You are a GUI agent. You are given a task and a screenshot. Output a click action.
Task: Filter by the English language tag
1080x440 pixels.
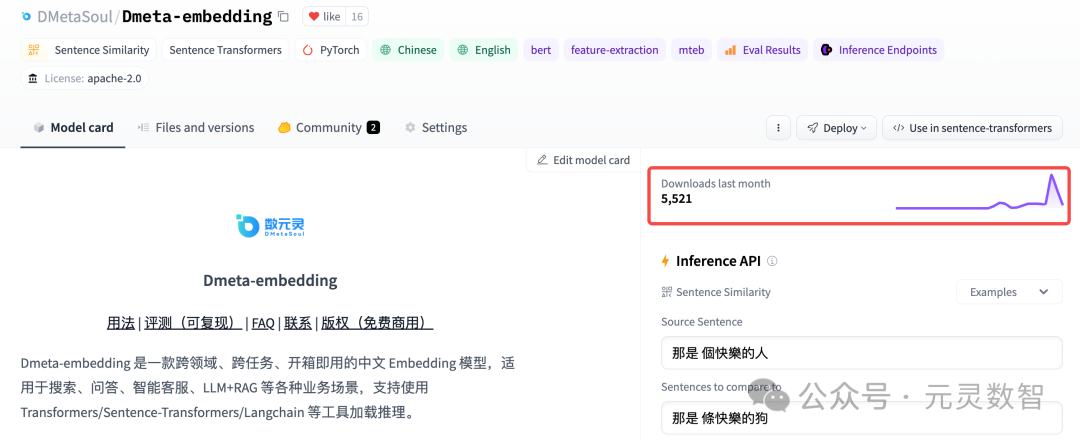click(484, 50)
